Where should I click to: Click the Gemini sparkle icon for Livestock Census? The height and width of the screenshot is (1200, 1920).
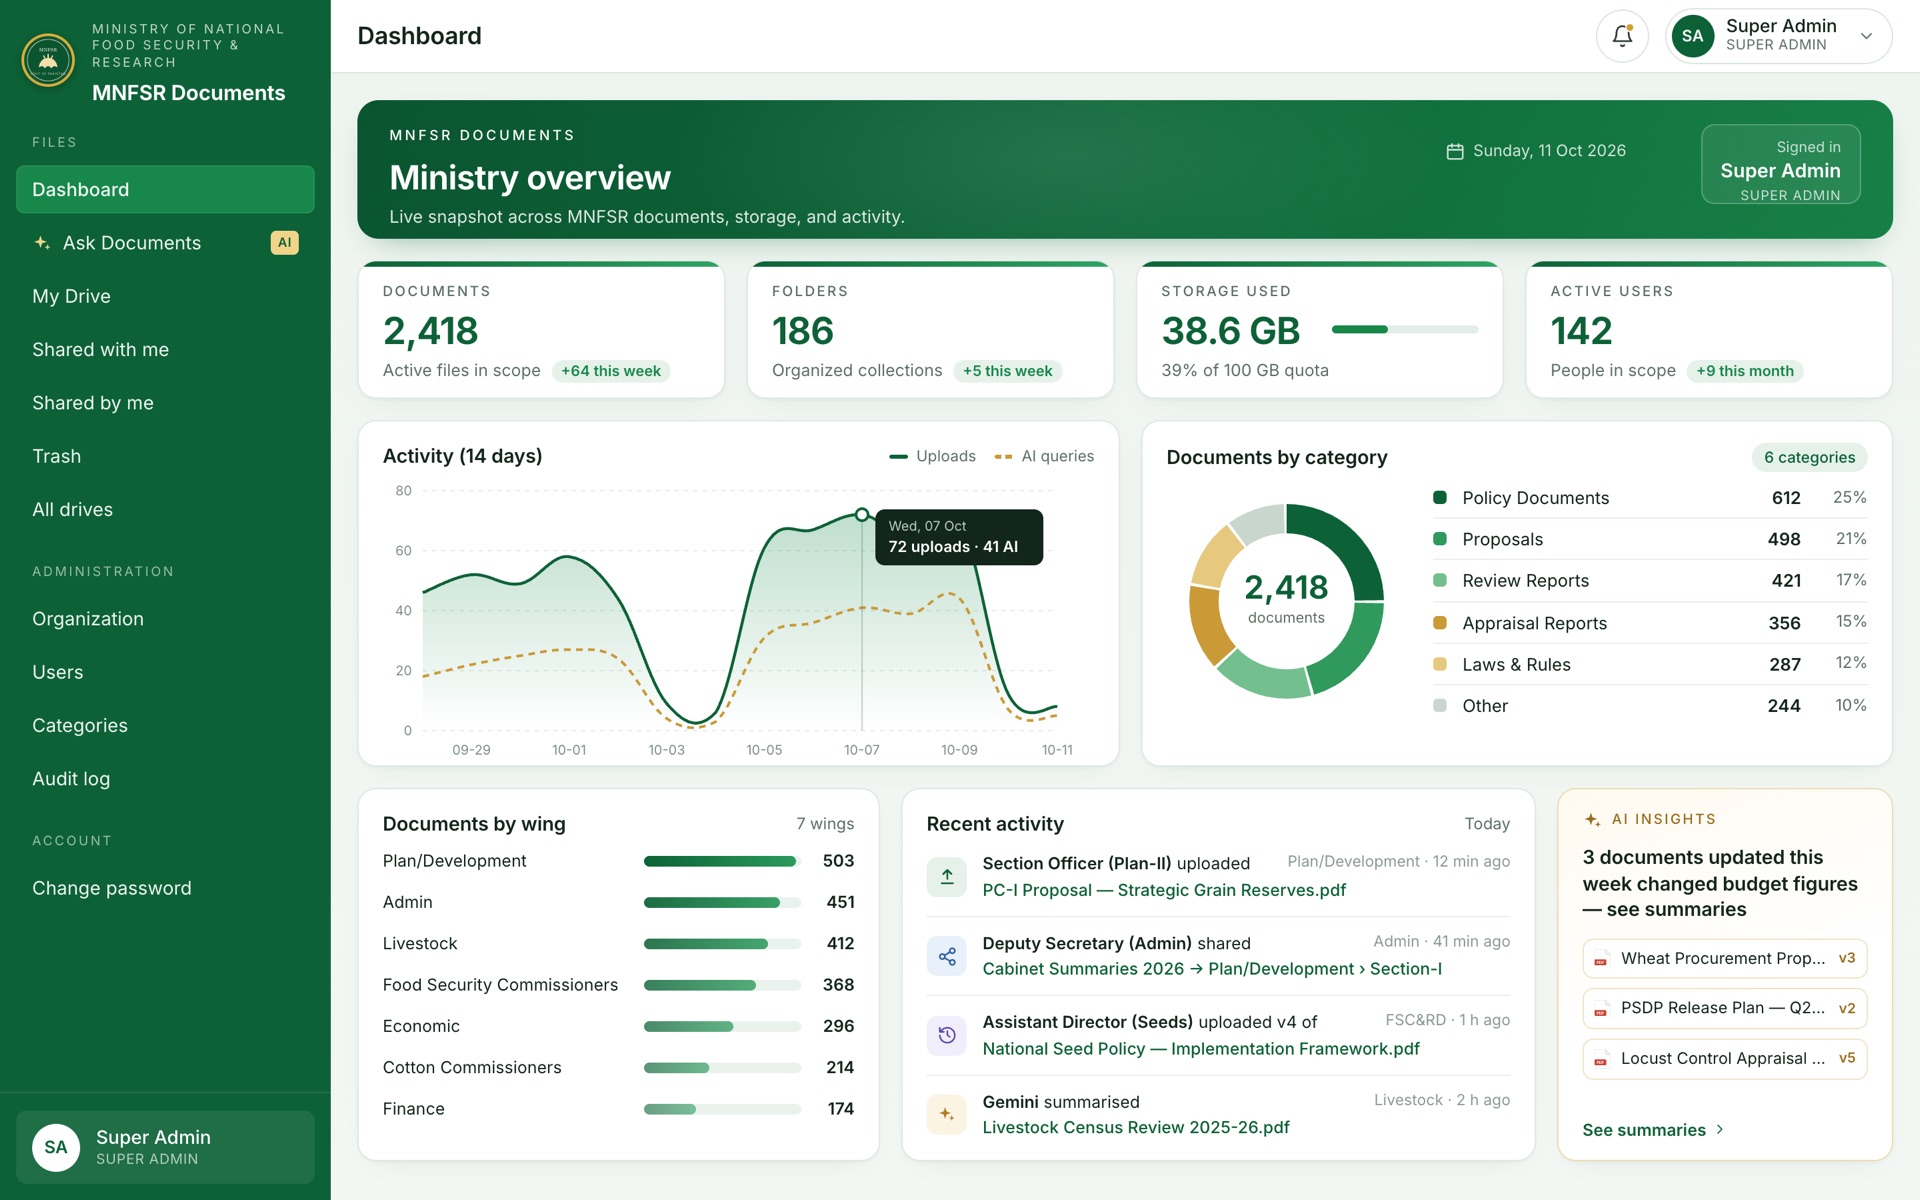pyautogui.click(x=947, y=1114)
